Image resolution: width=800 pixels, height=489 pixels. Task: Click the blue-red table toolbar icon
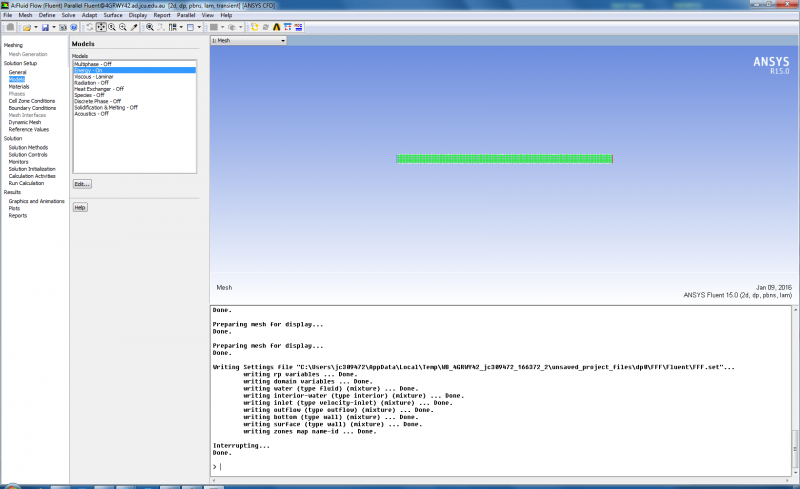coord(288,27)
